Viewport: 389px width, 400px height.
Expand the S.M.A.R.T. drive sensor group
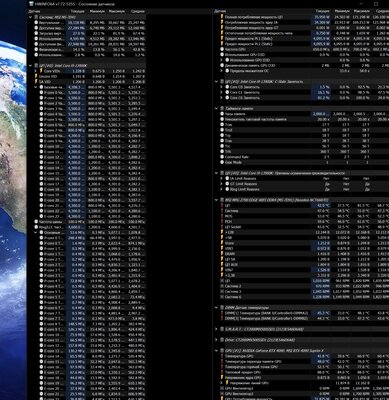point(217,329)
